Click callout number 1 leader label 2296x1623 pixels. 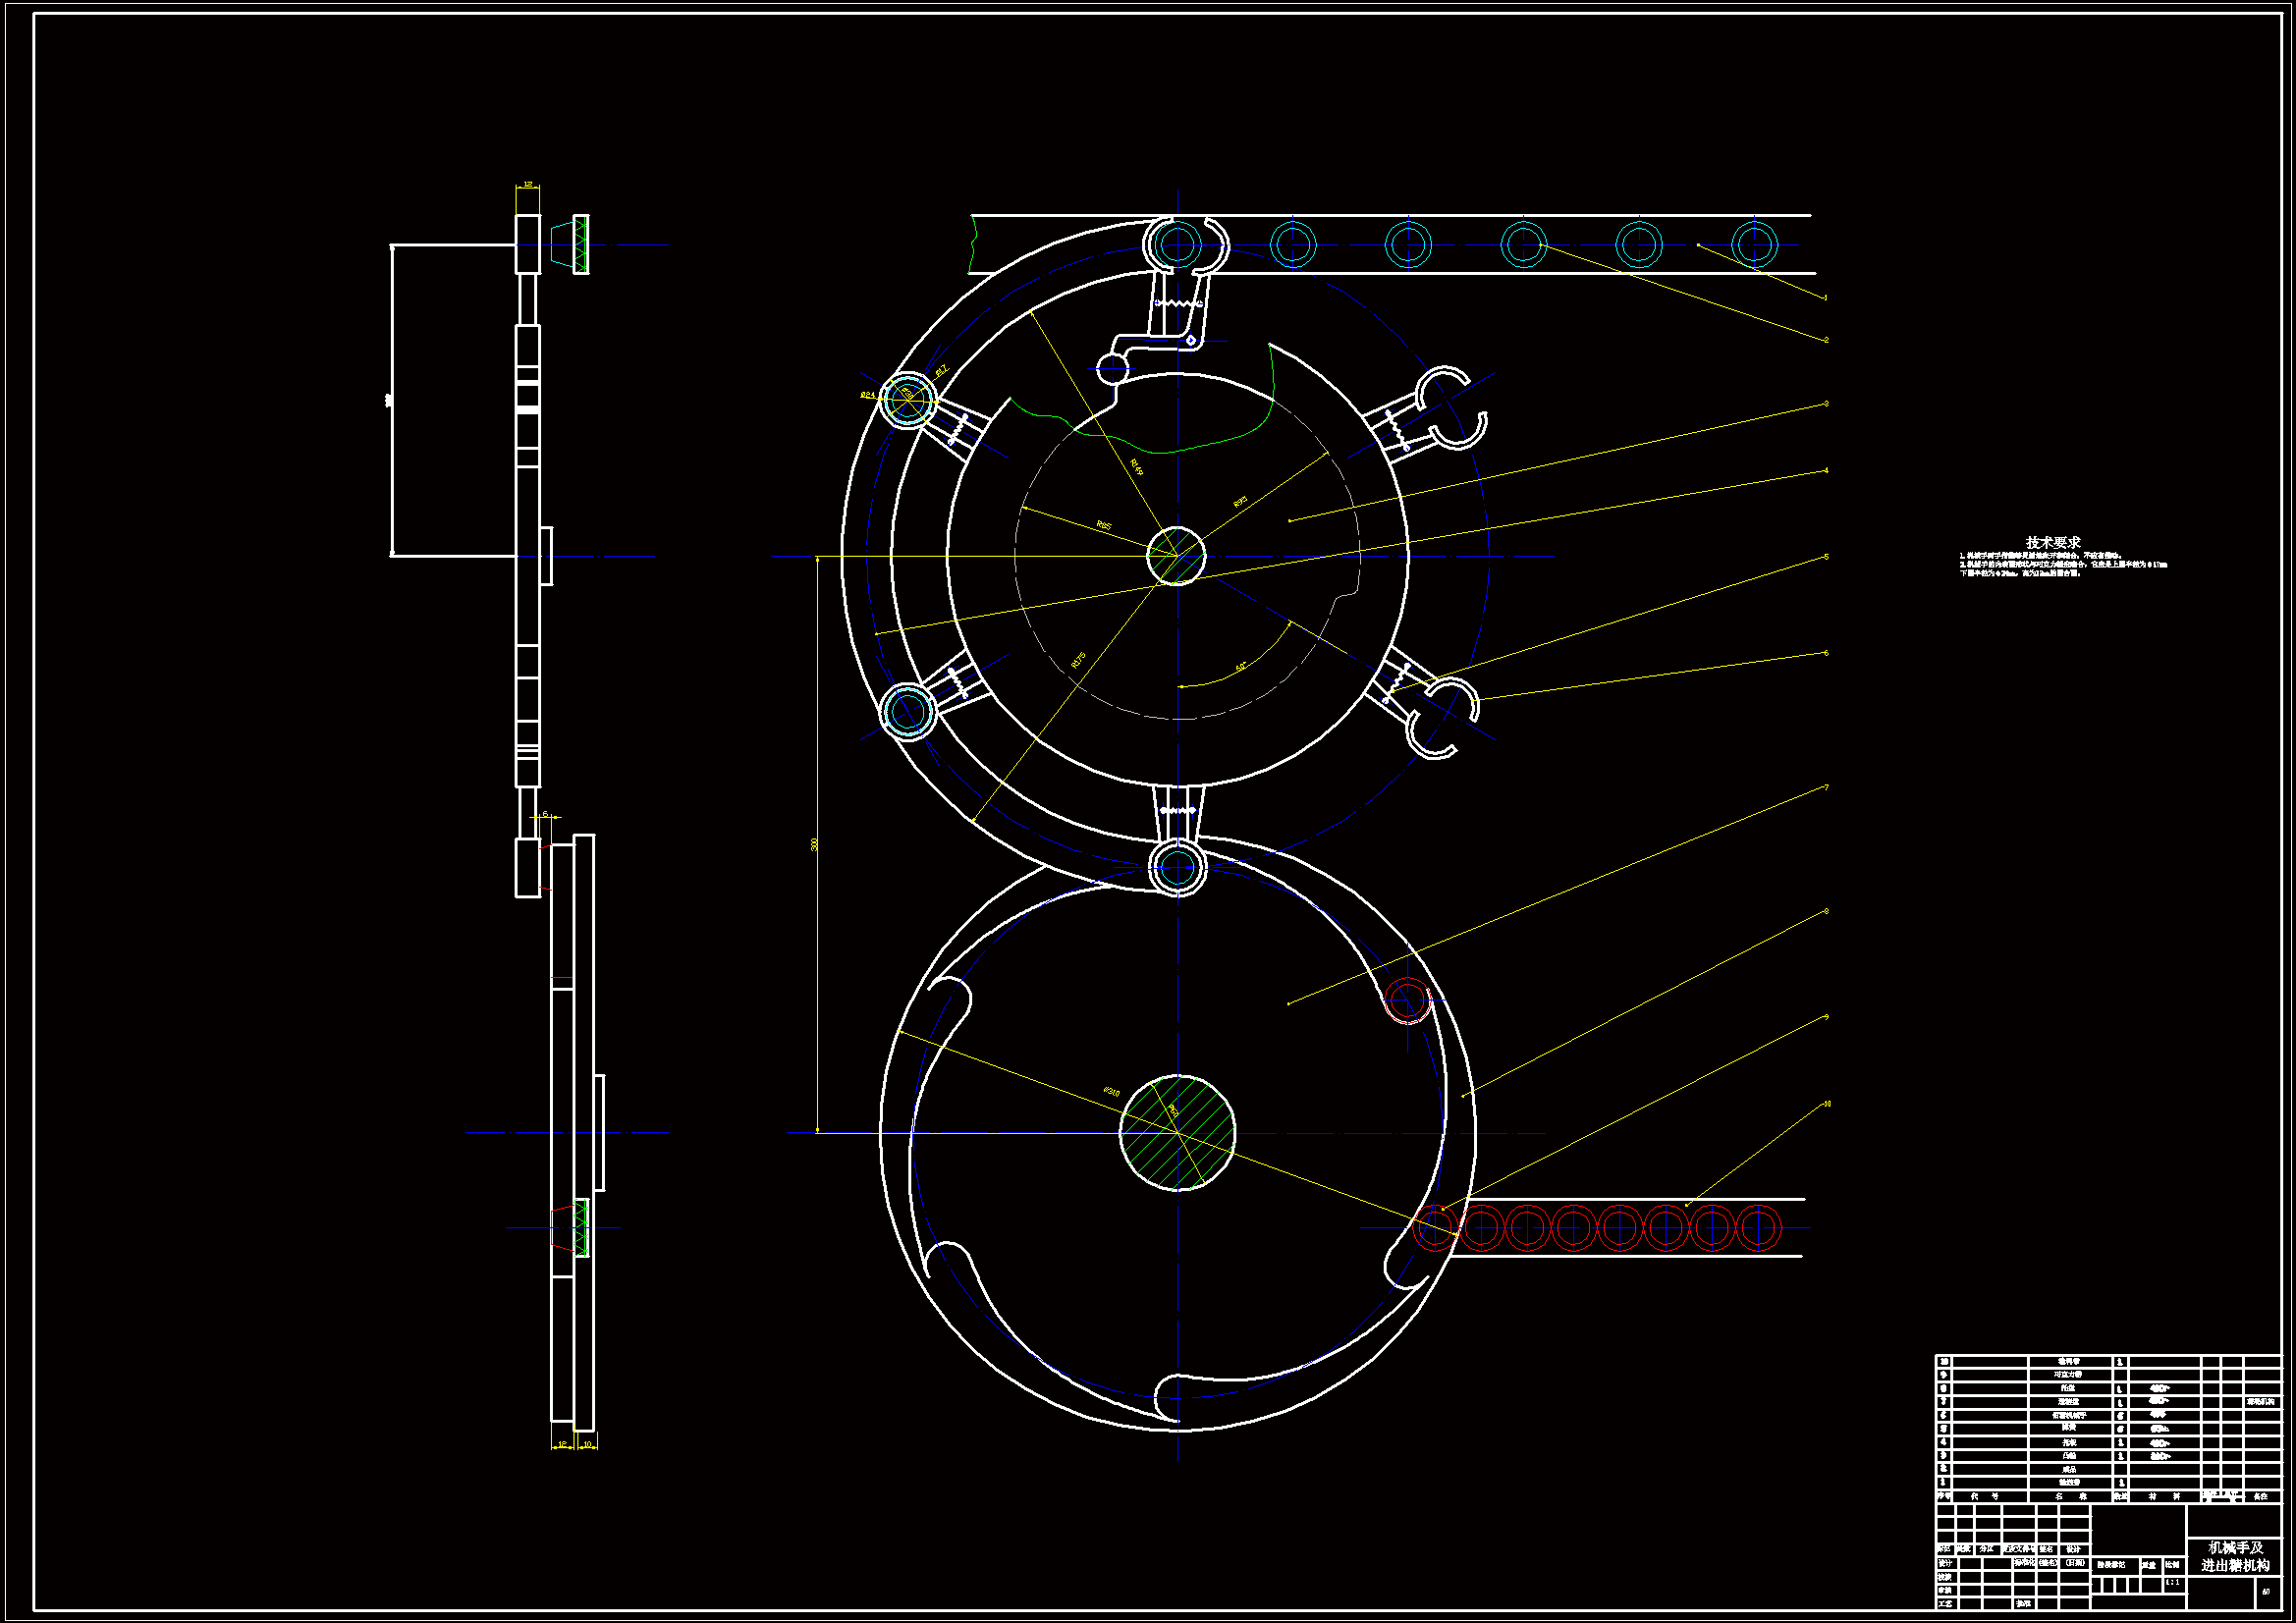click(1826, 297)
